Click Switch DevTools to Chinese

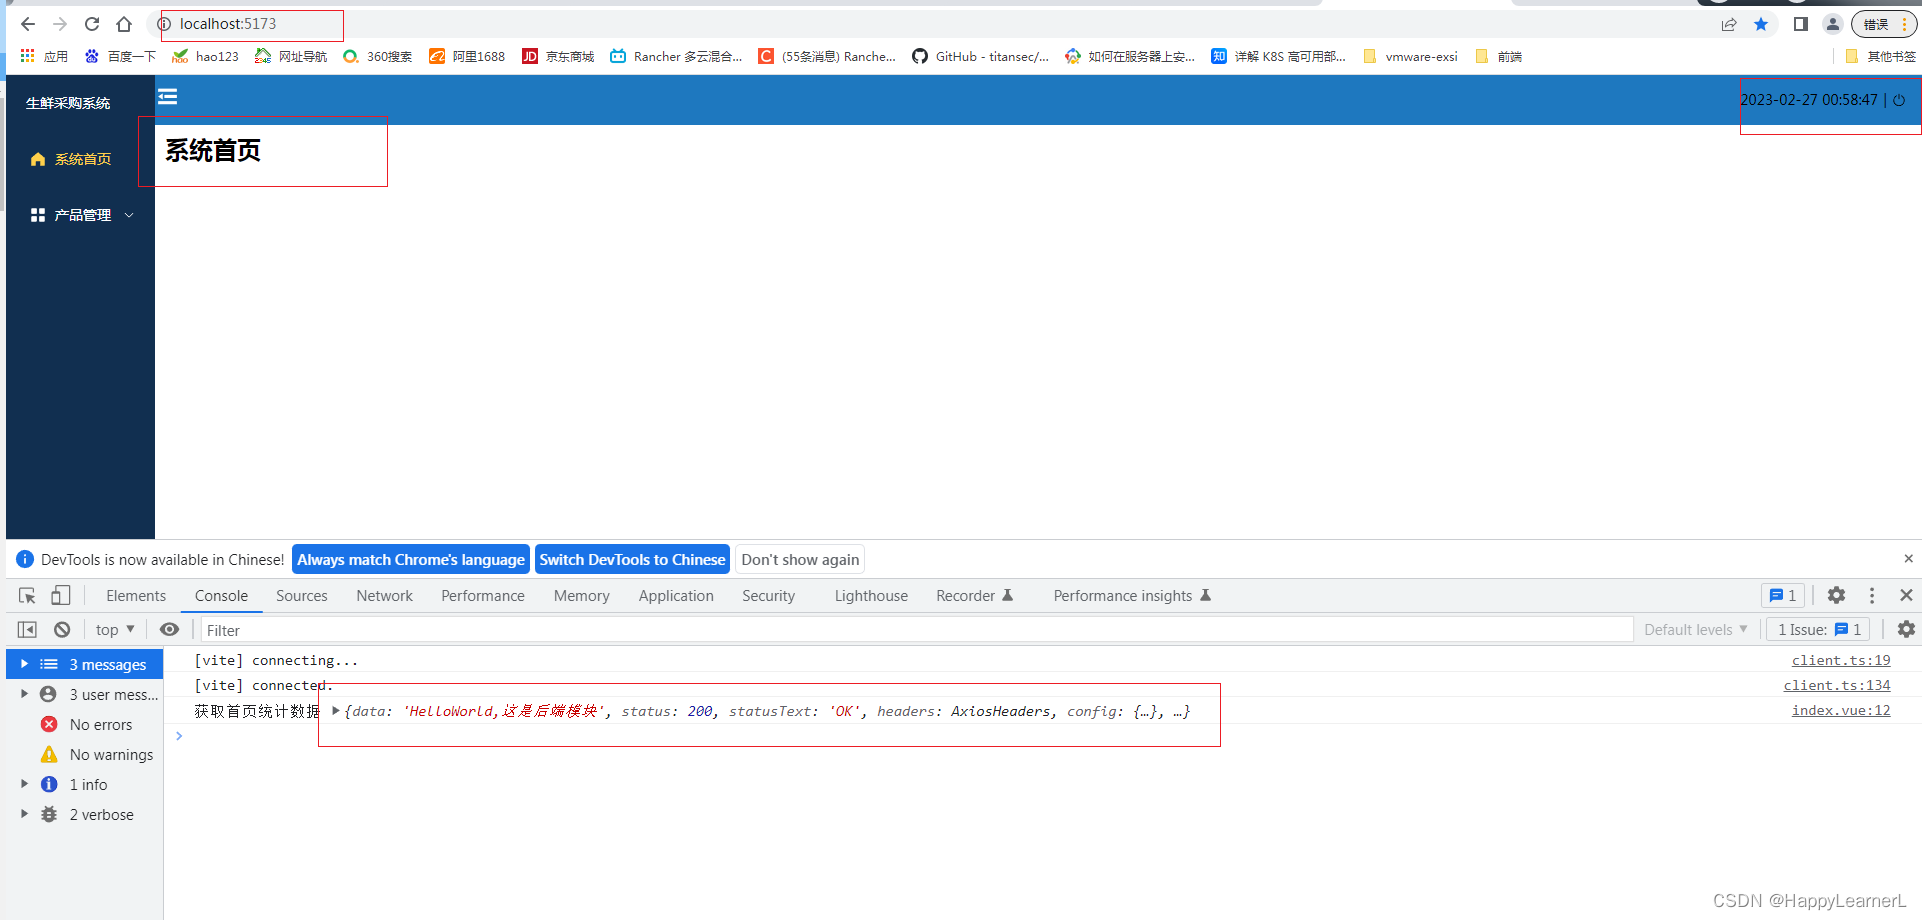tap(632, 560)
